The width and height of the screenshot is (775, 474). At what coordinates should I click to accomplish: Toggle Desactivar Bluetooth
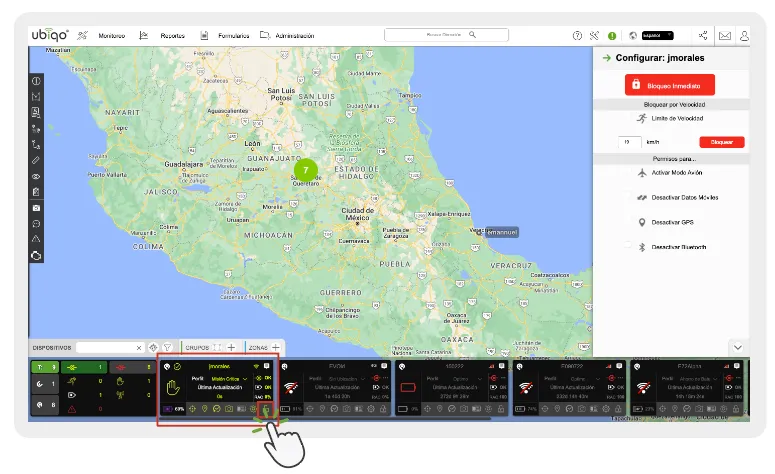pos(628,246)
